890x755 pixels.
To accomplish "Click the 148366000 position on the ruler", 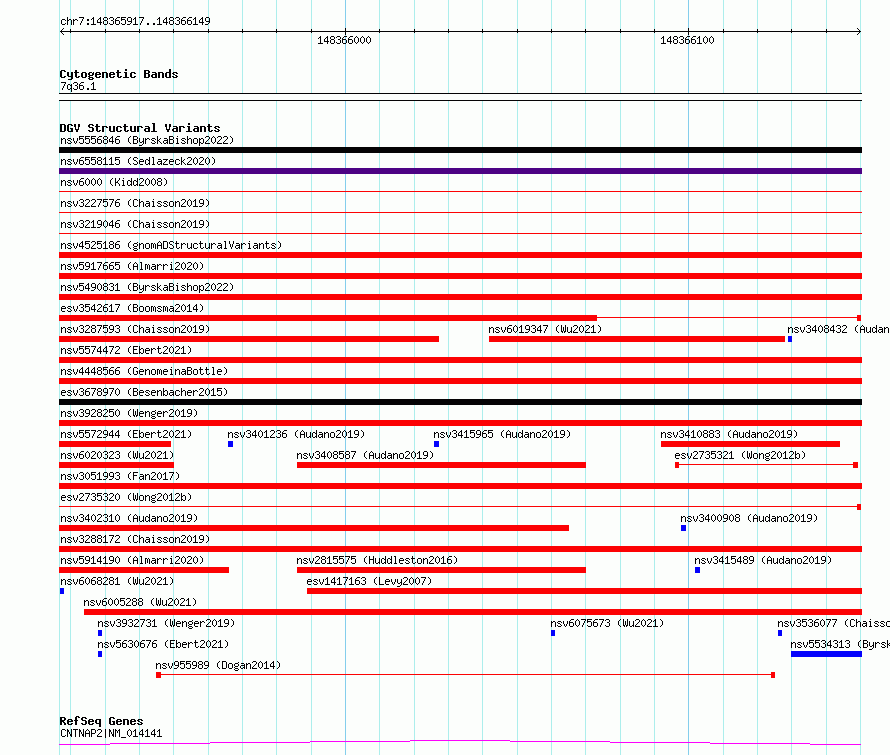I will (344, 41).
